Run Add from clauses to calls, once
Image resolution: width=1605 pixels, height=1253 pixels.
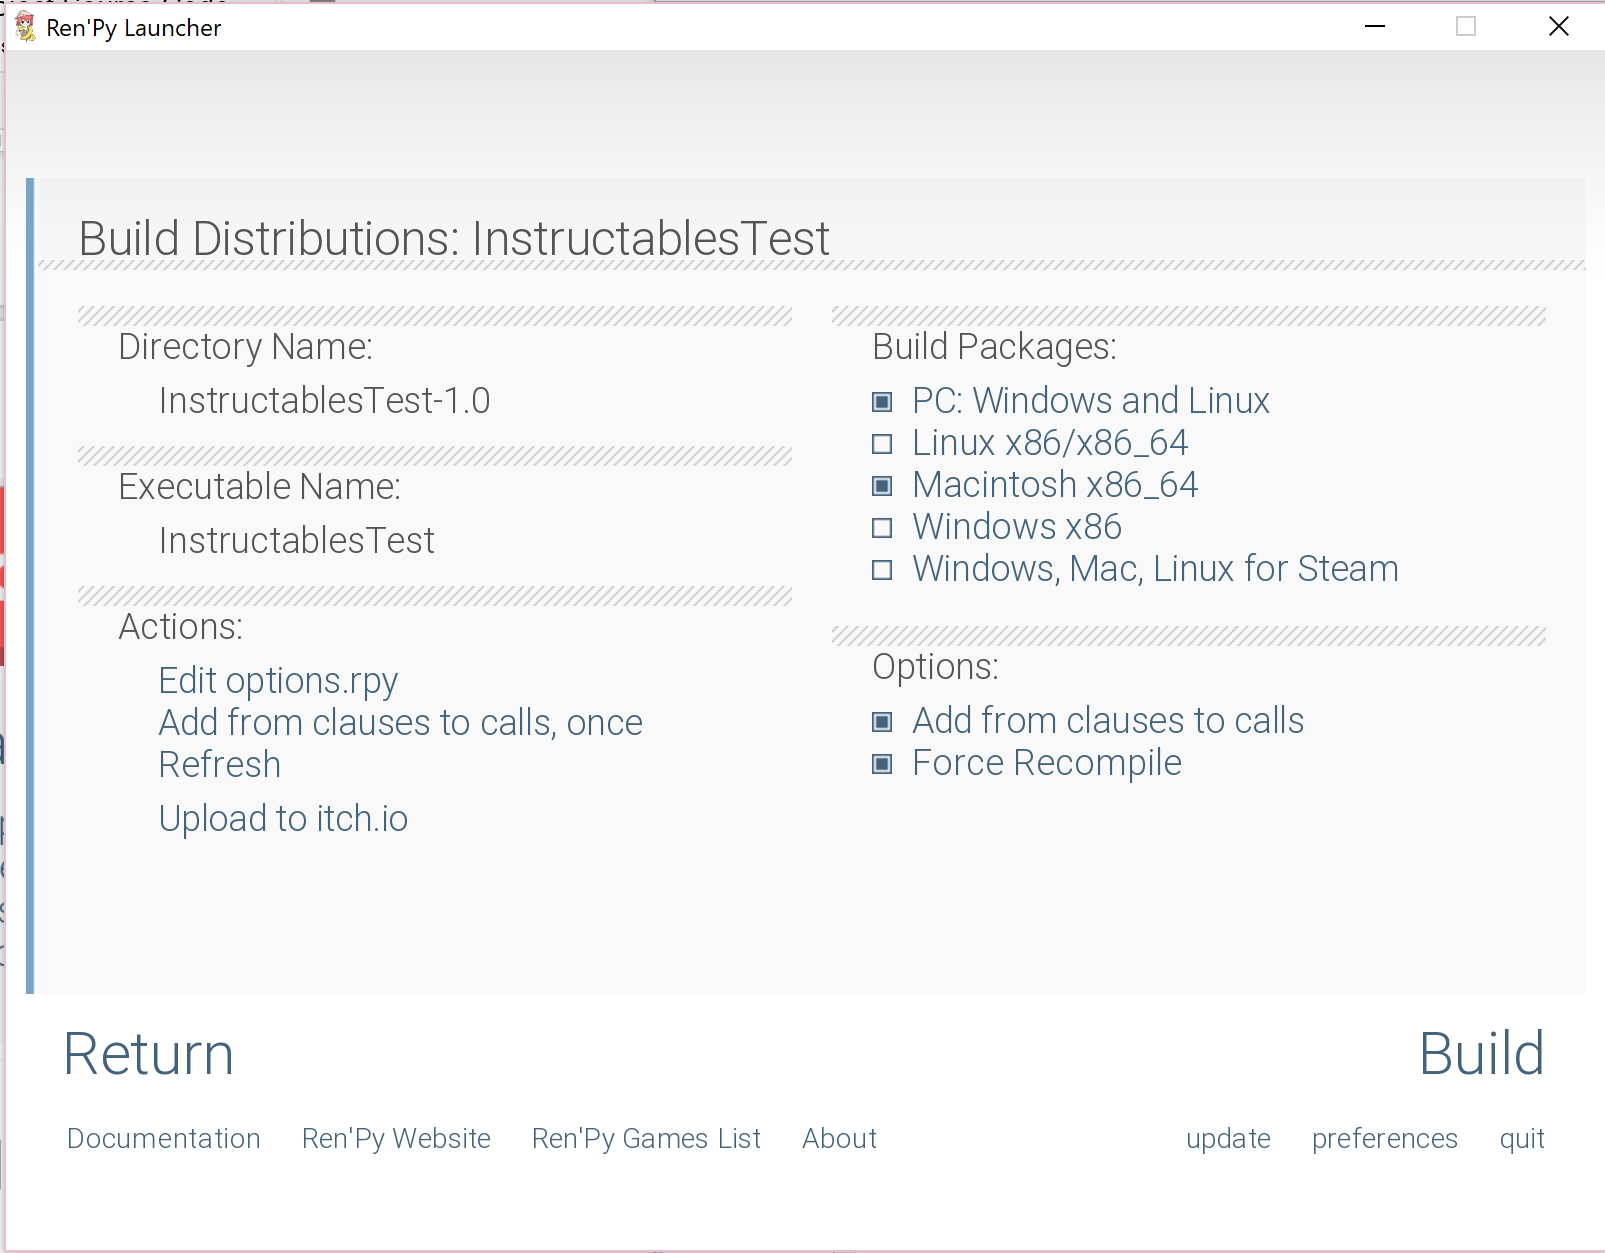[399, 722]
